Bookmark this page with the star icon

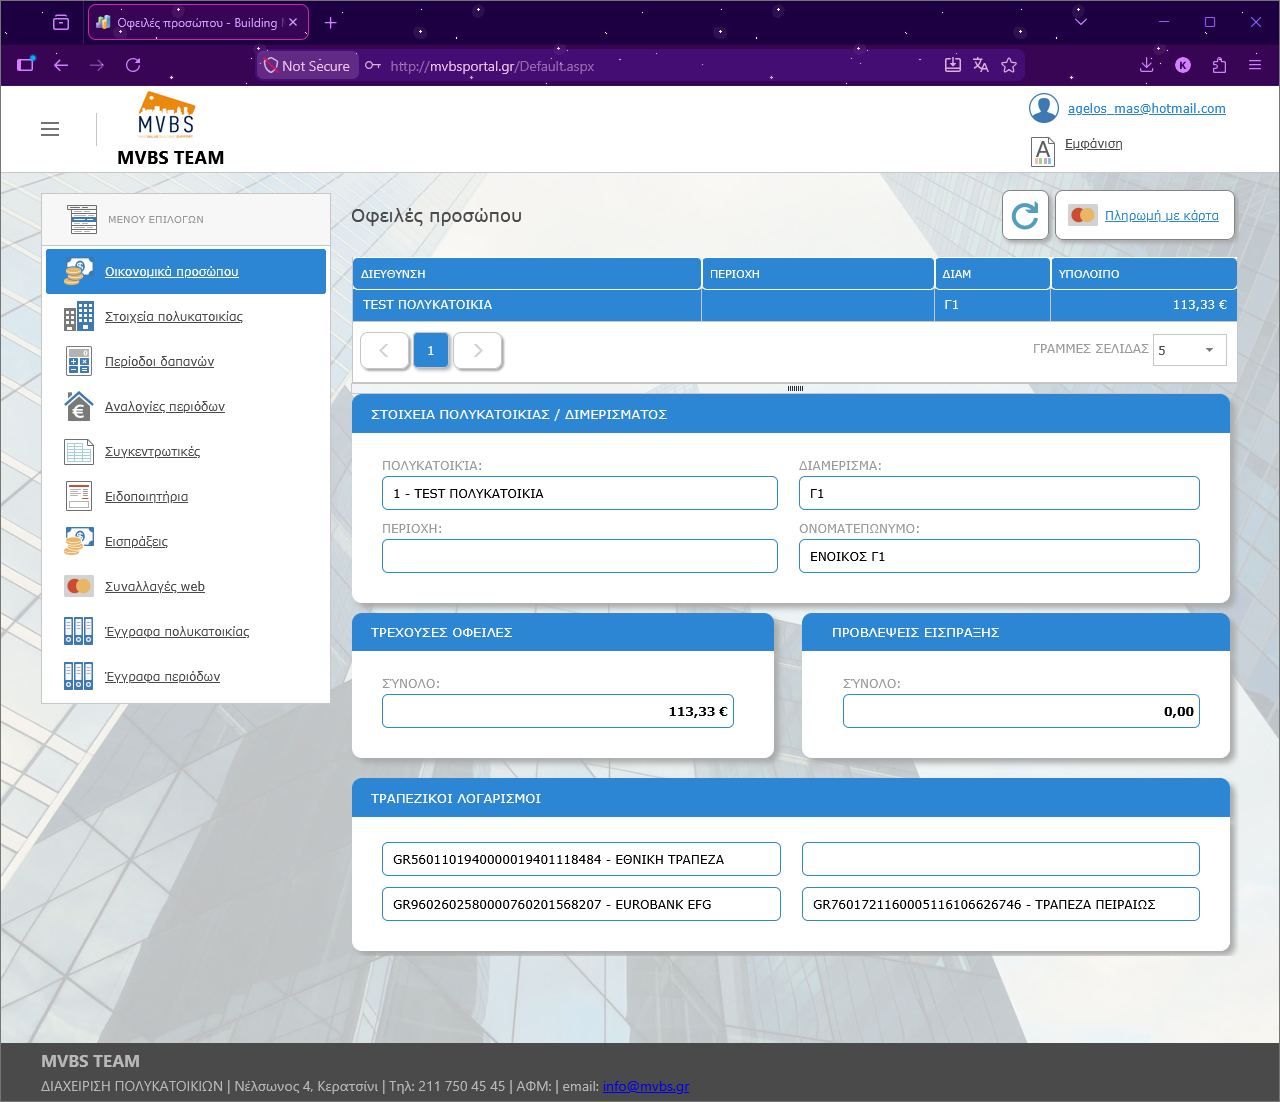pyautogui.click(x=1009, y=65)
